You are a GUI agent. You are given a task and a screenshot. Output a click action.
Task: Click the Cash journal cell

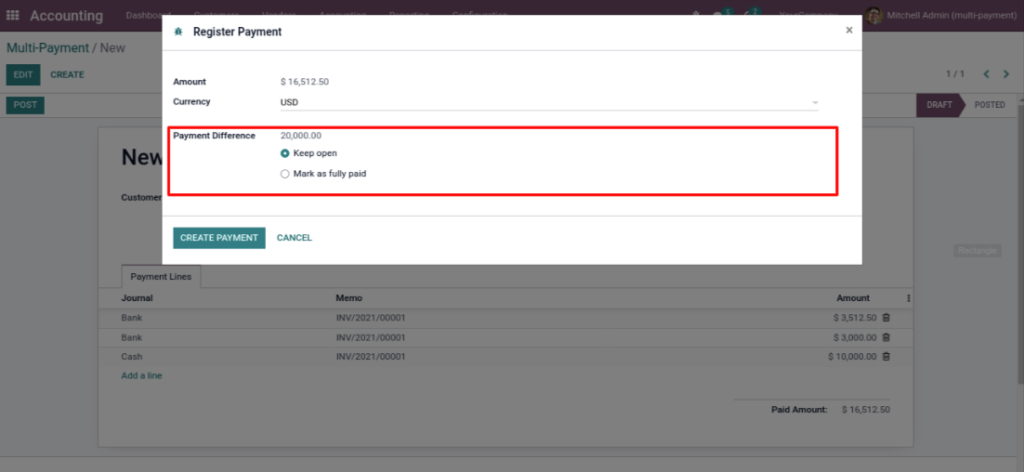tap(132, 357)
